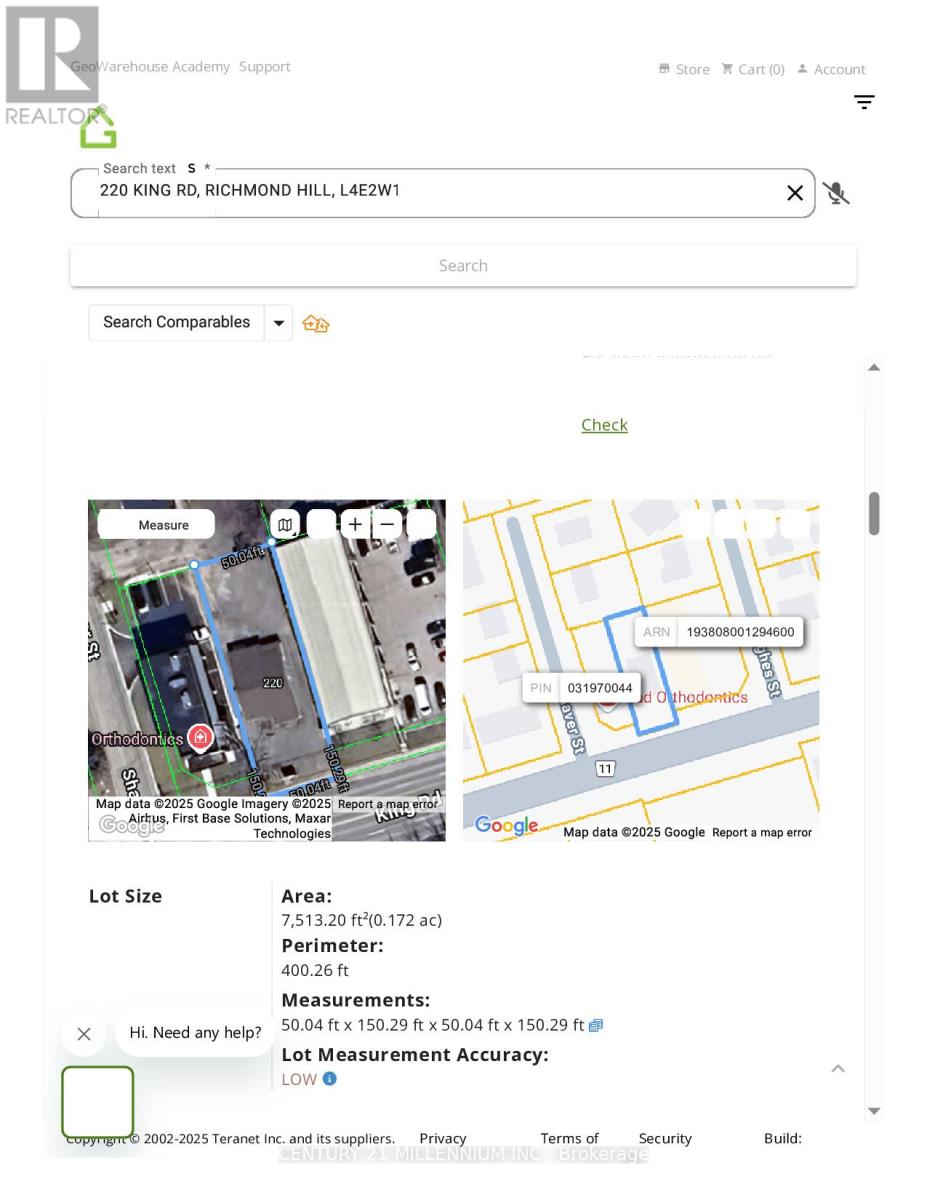The width and height of the screenshot is (927, 1200).
Task: Click the info icon beside LOW accuracy
Action: pos(329,1079)
